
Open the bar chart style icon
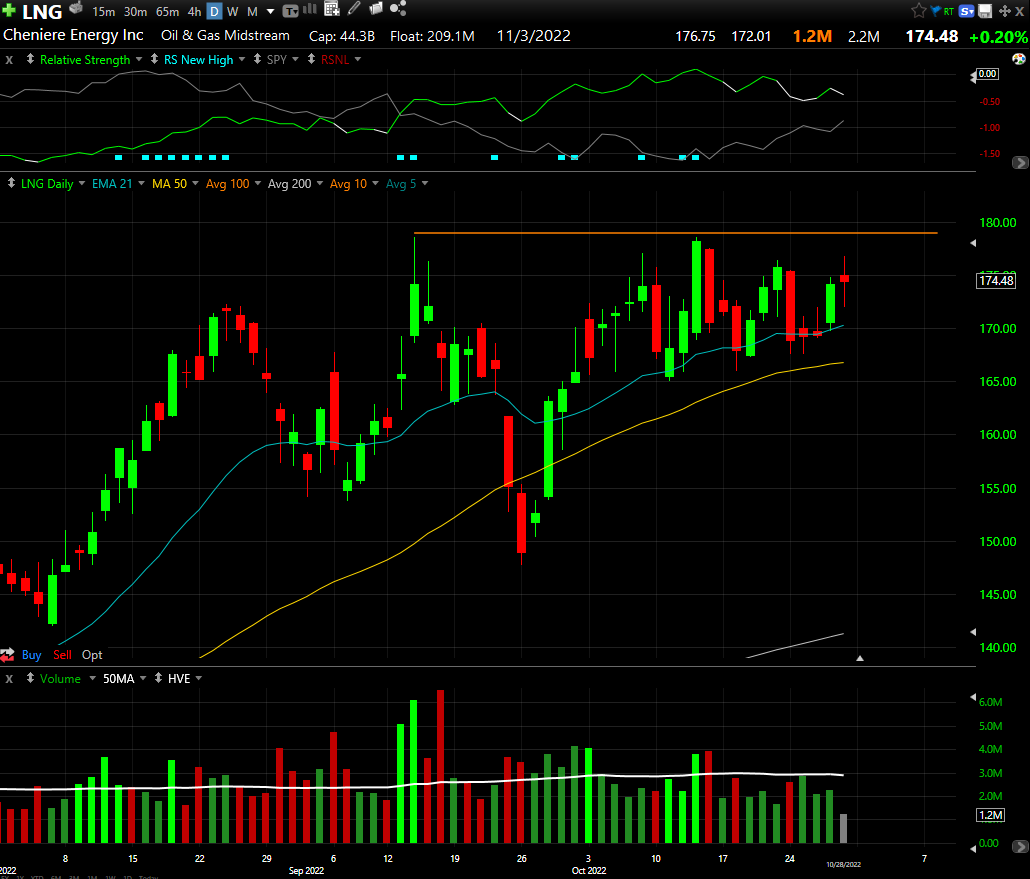(x=309, y=9)
